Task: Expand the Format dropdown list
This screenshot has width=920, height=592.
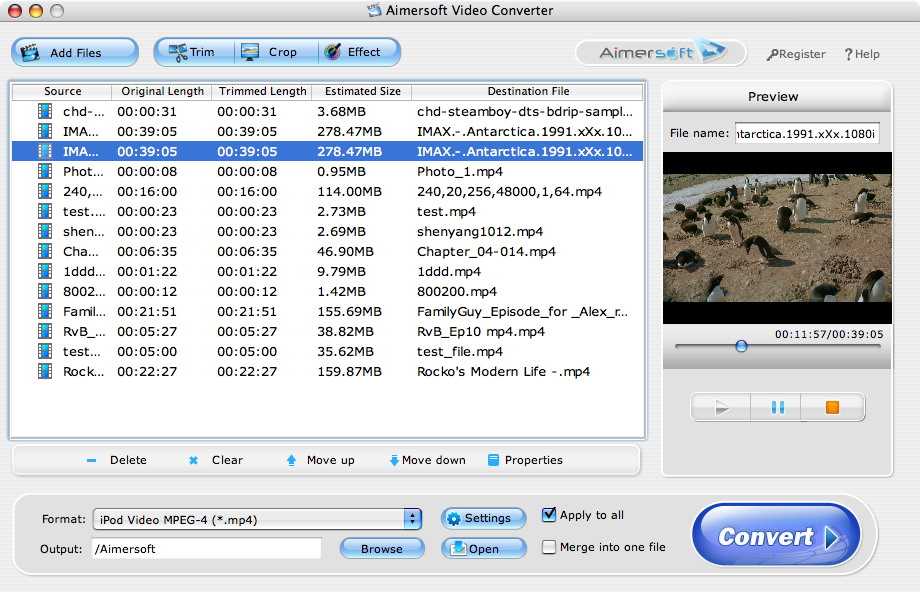Action: (x=412, y=518)
